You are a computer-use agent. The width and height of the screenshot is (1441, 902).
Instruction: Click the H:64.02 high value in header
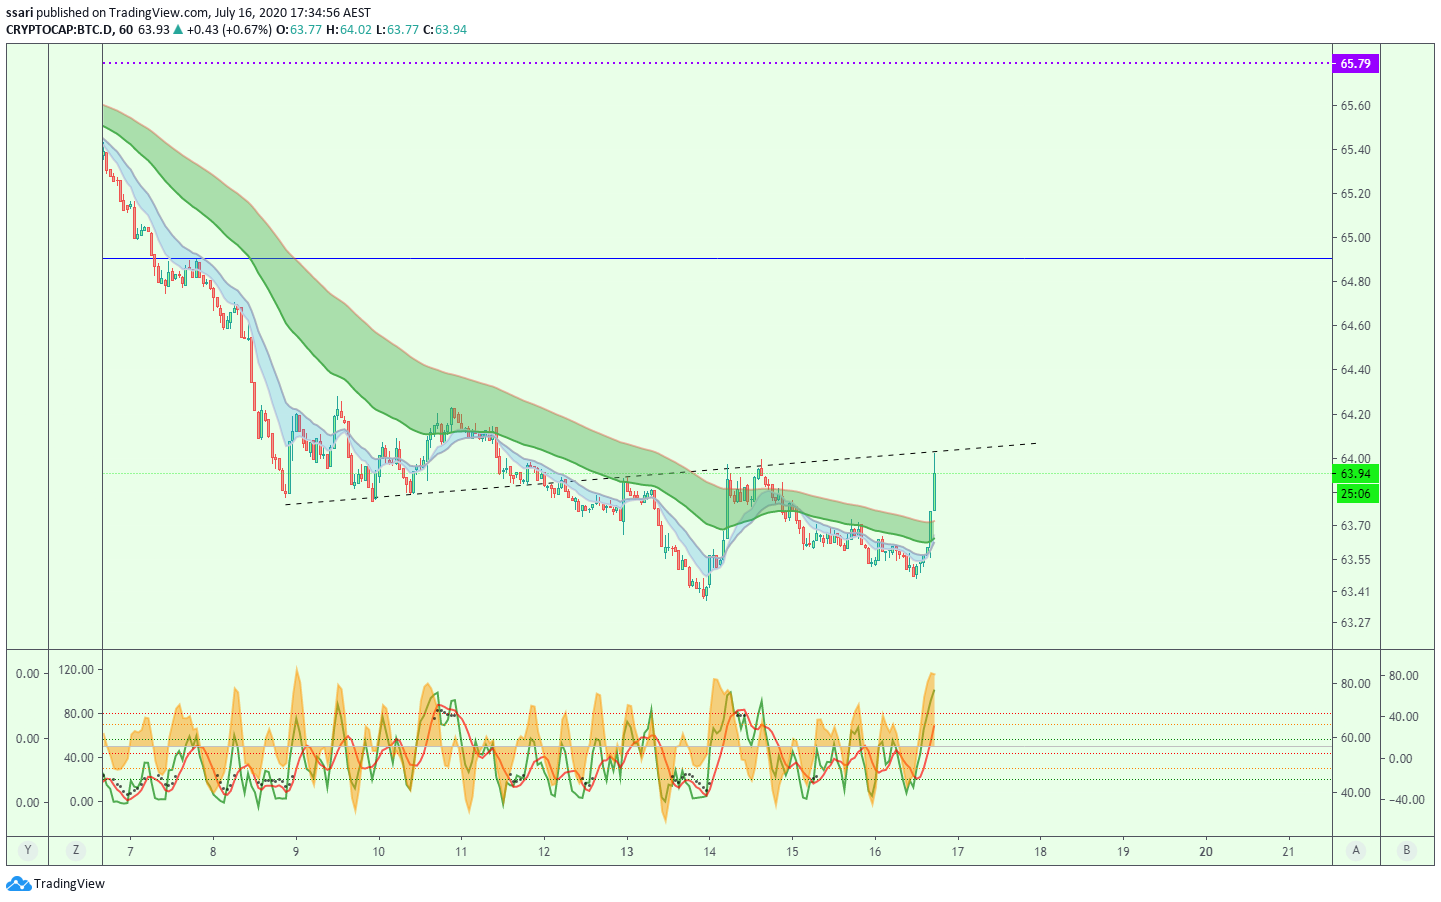click(x=349, y=30)
